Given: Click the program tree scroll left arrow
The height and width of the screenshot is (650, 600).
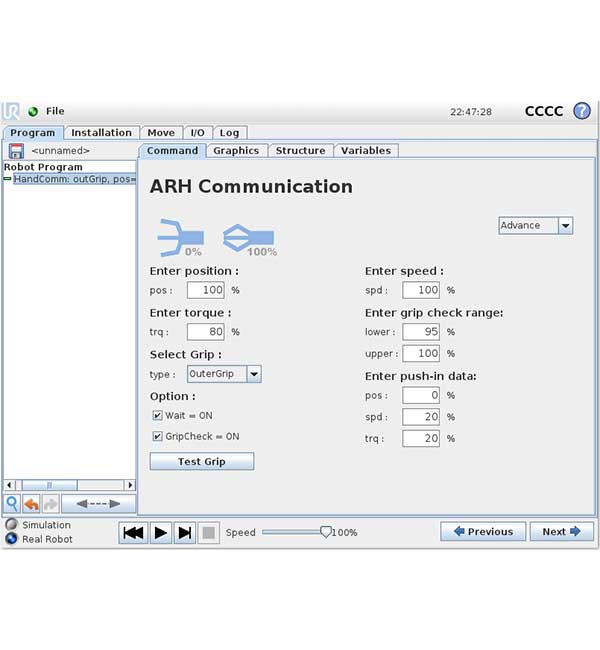Looking at the screenshot, I should click(9, 485).
